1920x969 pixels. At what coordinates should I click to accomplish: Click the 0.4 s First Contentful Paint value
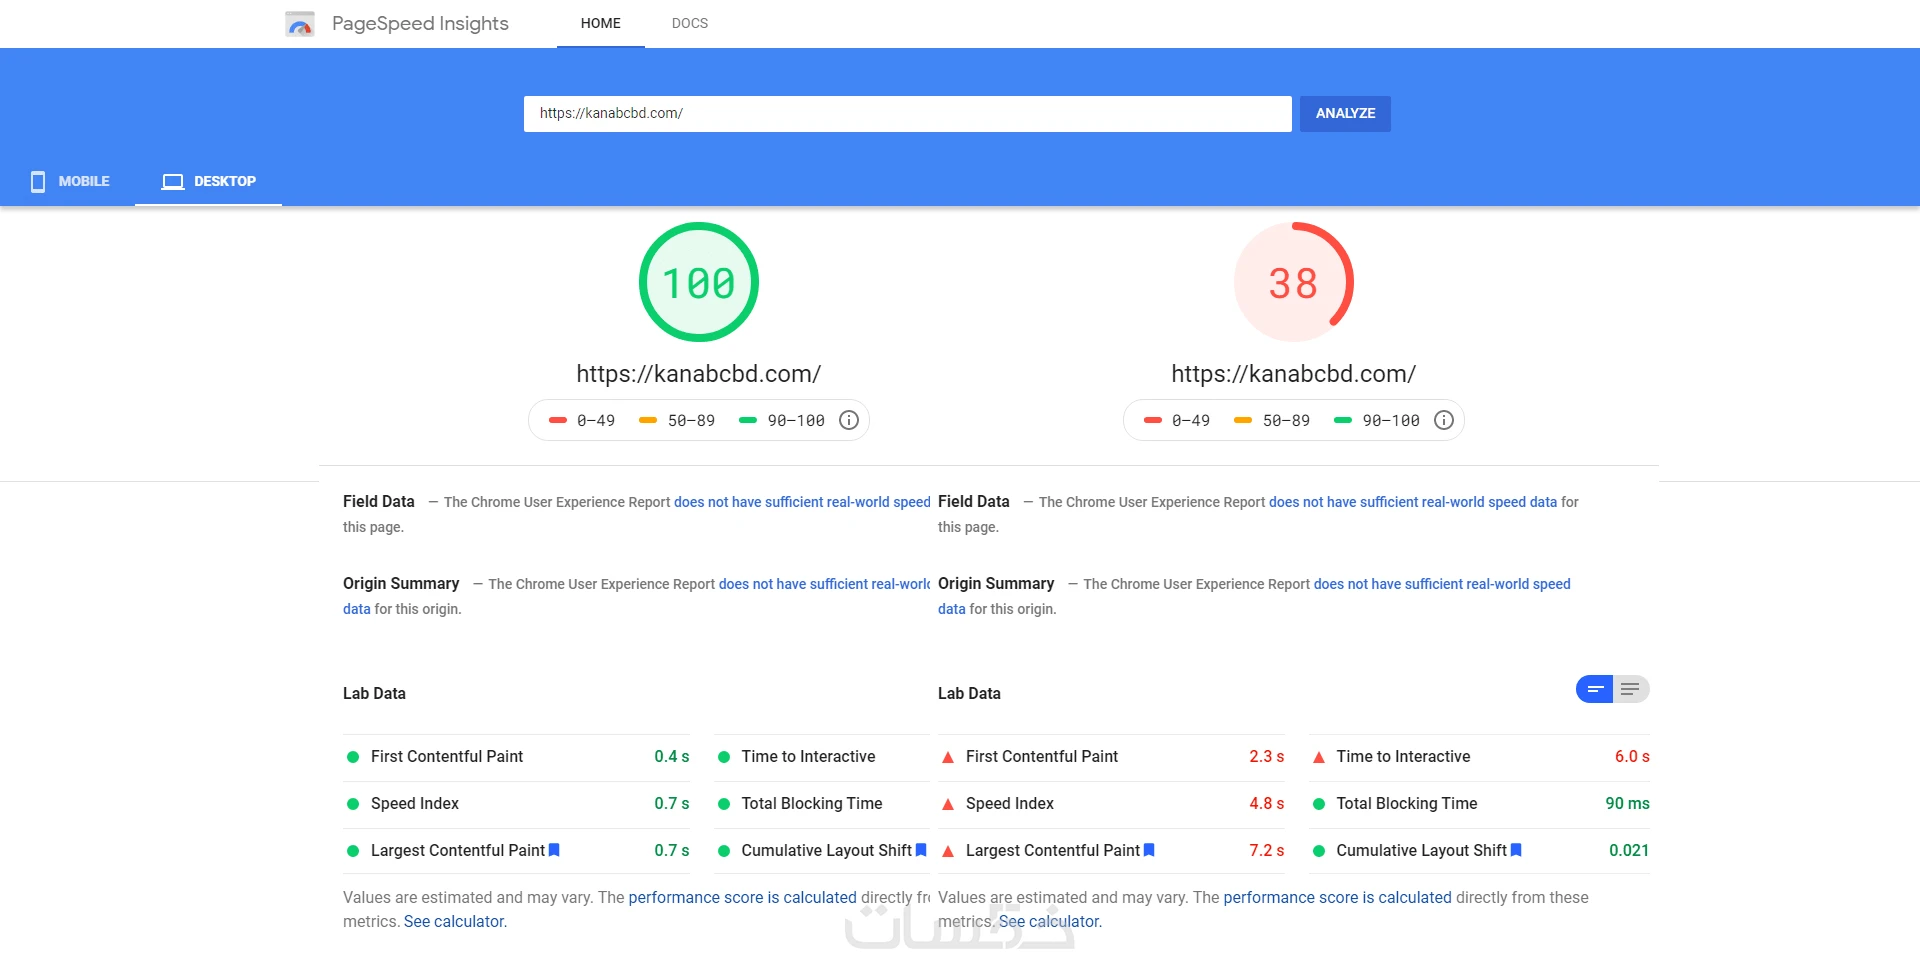point(672,756)
